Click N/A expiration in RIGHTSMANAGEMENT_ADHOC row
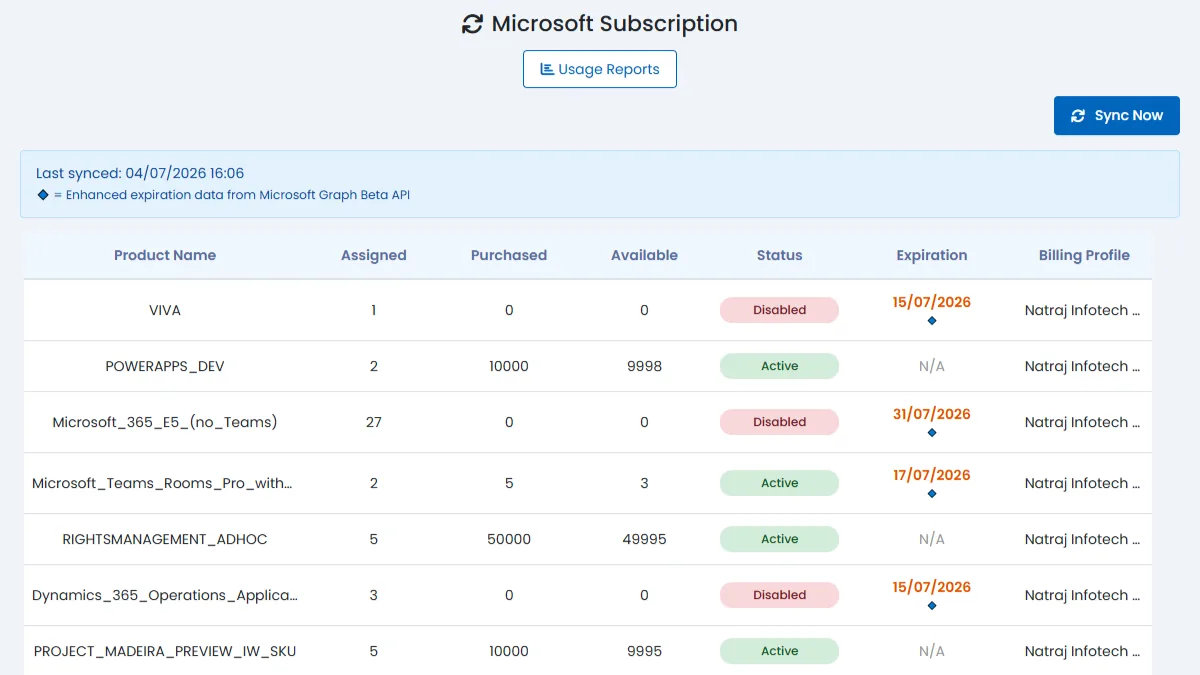Image resolution: width=1200 pixels, height=675 pixels. click(932, 539)
